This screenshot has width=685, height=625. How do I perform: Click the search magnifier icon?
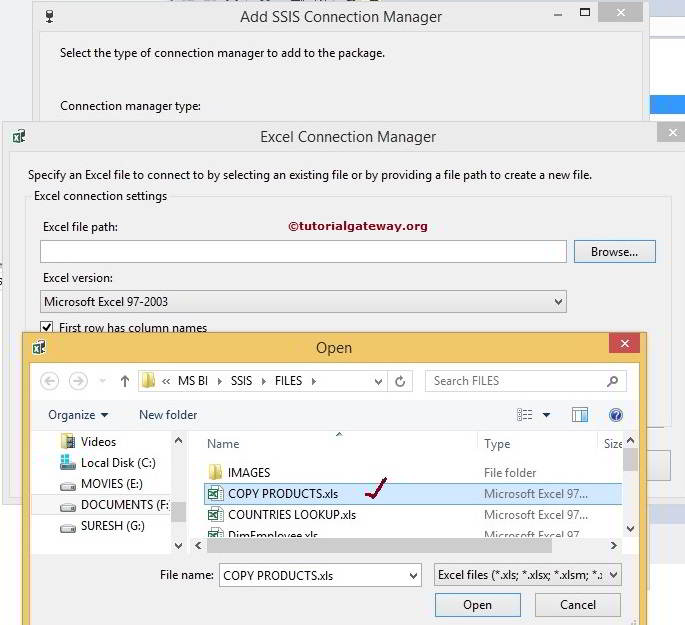coord(612,381)
